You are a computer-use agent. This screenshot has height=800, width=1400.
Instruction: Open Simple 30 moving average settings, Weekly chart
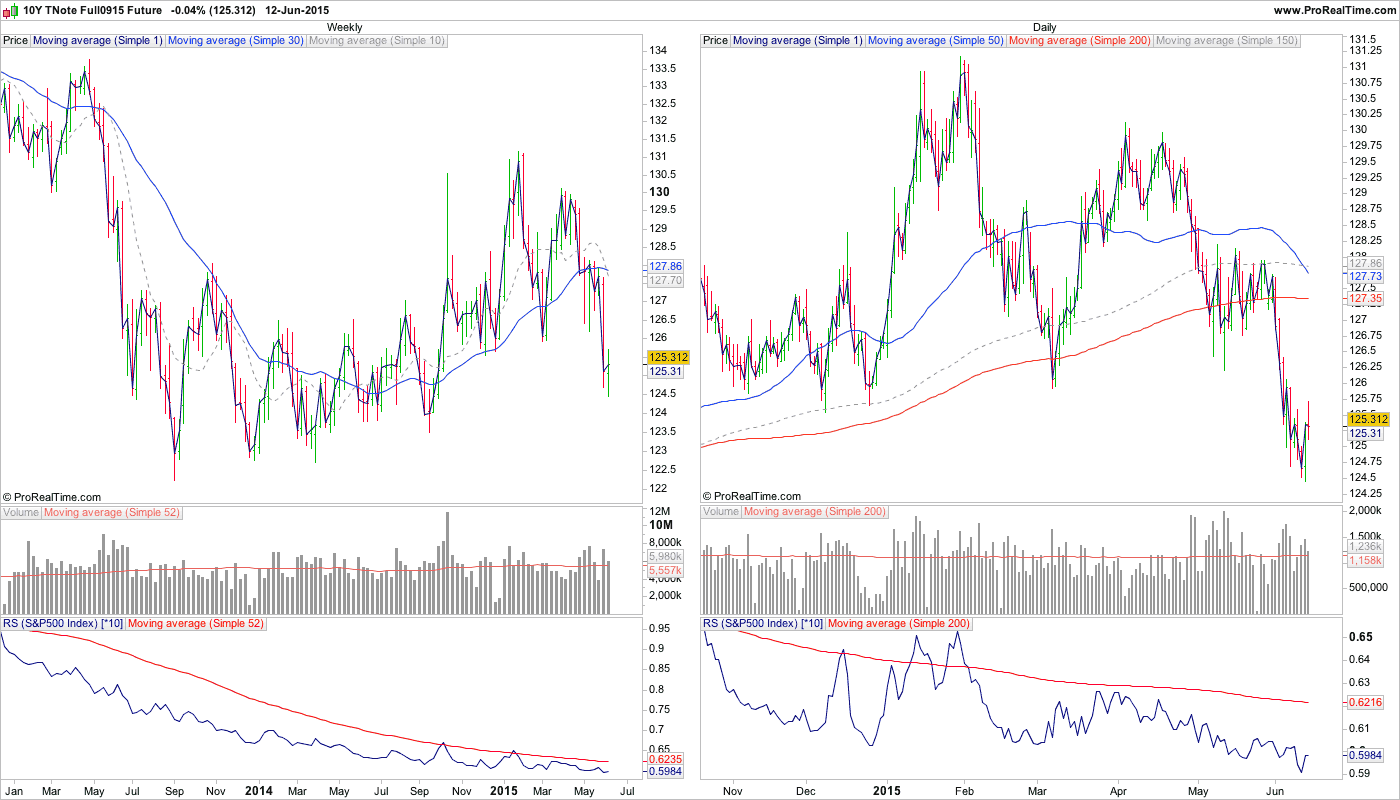[236, 41]
